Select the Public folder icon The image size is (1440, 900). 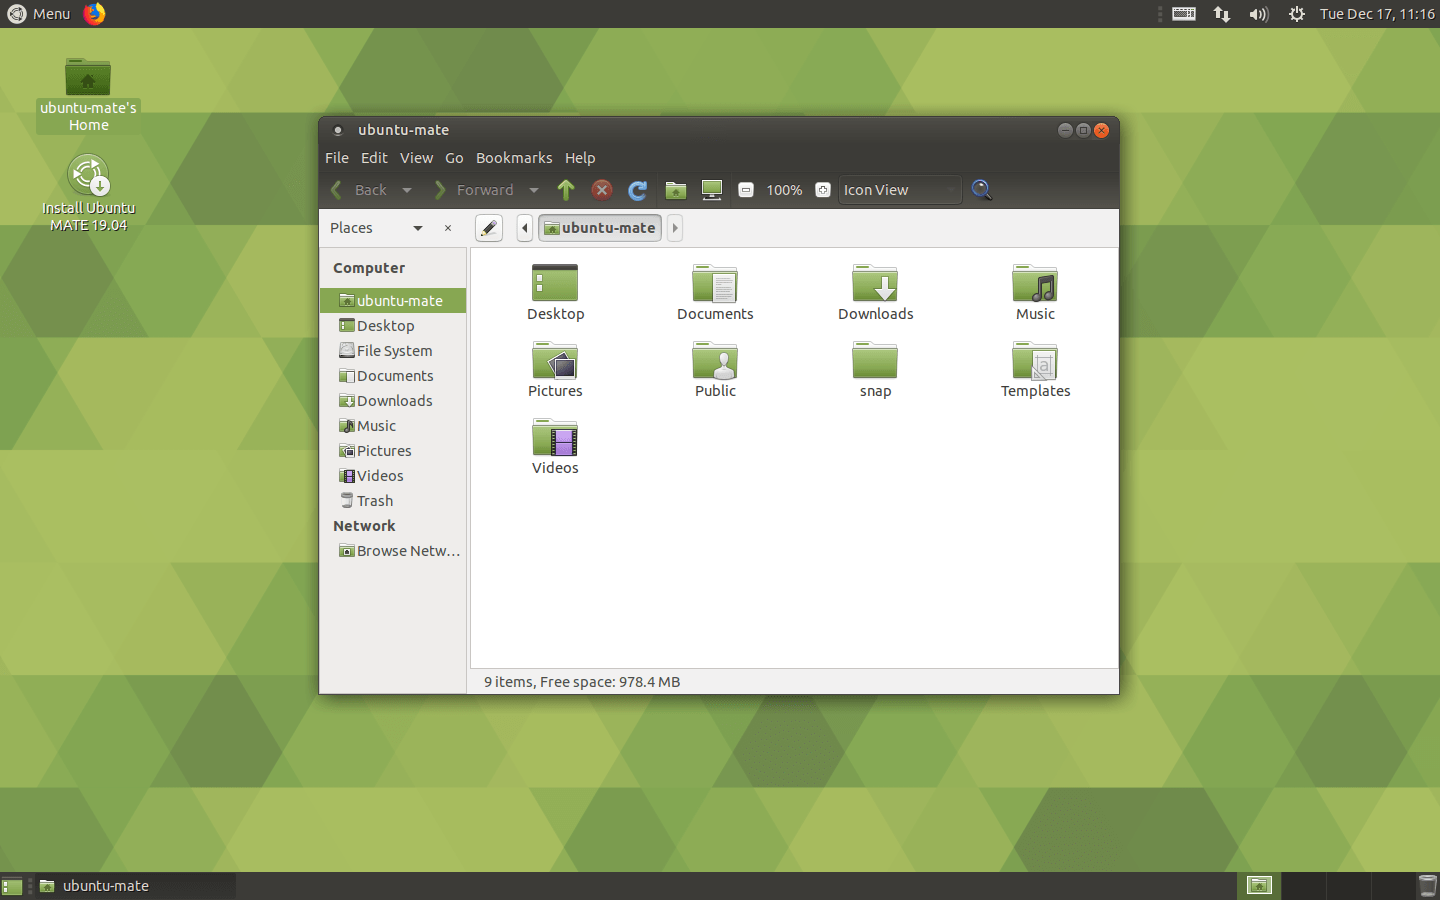coord(715,360)
